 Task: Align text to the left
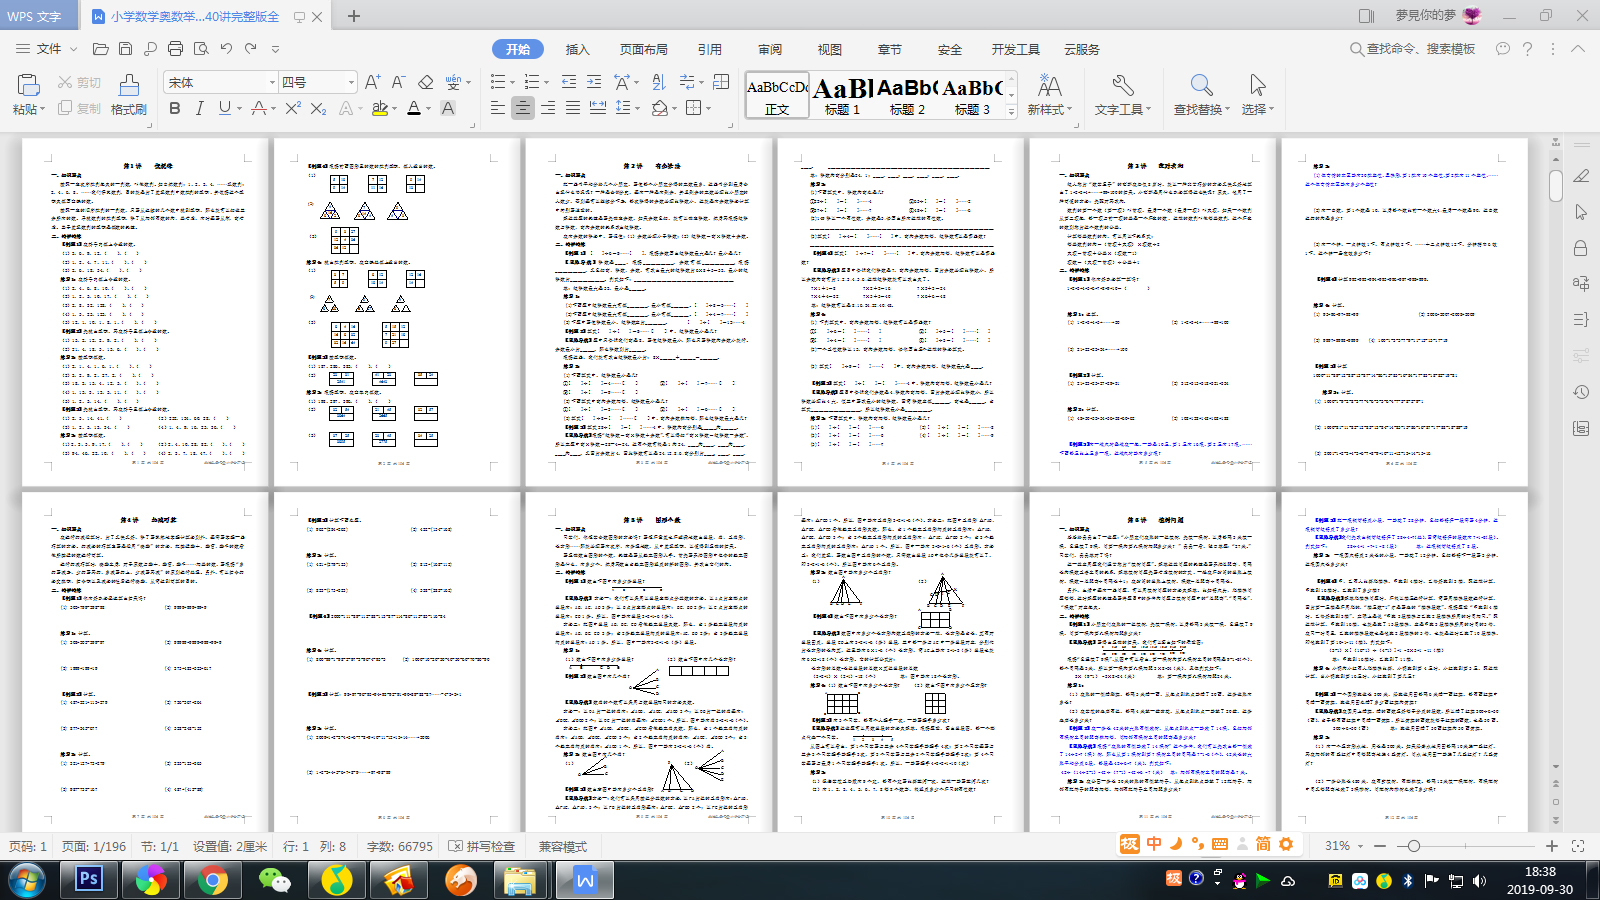(x=498, y=108)
